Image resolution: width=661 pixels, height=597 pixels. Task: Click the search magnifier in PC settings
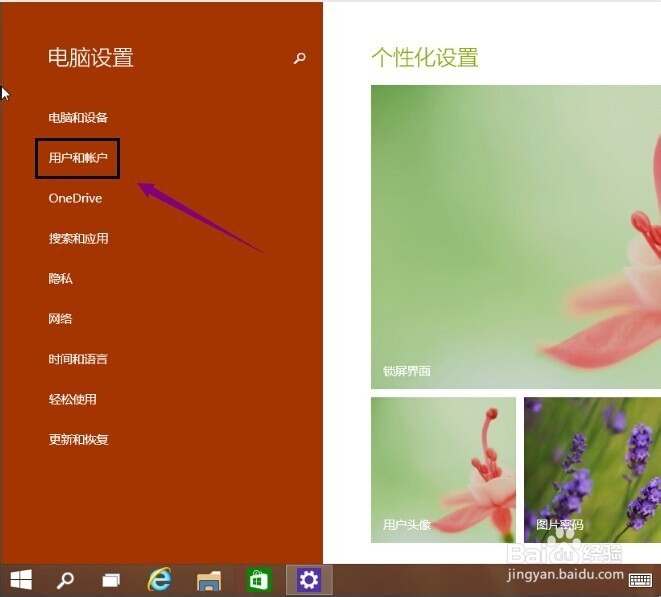(x=299, y=58)
